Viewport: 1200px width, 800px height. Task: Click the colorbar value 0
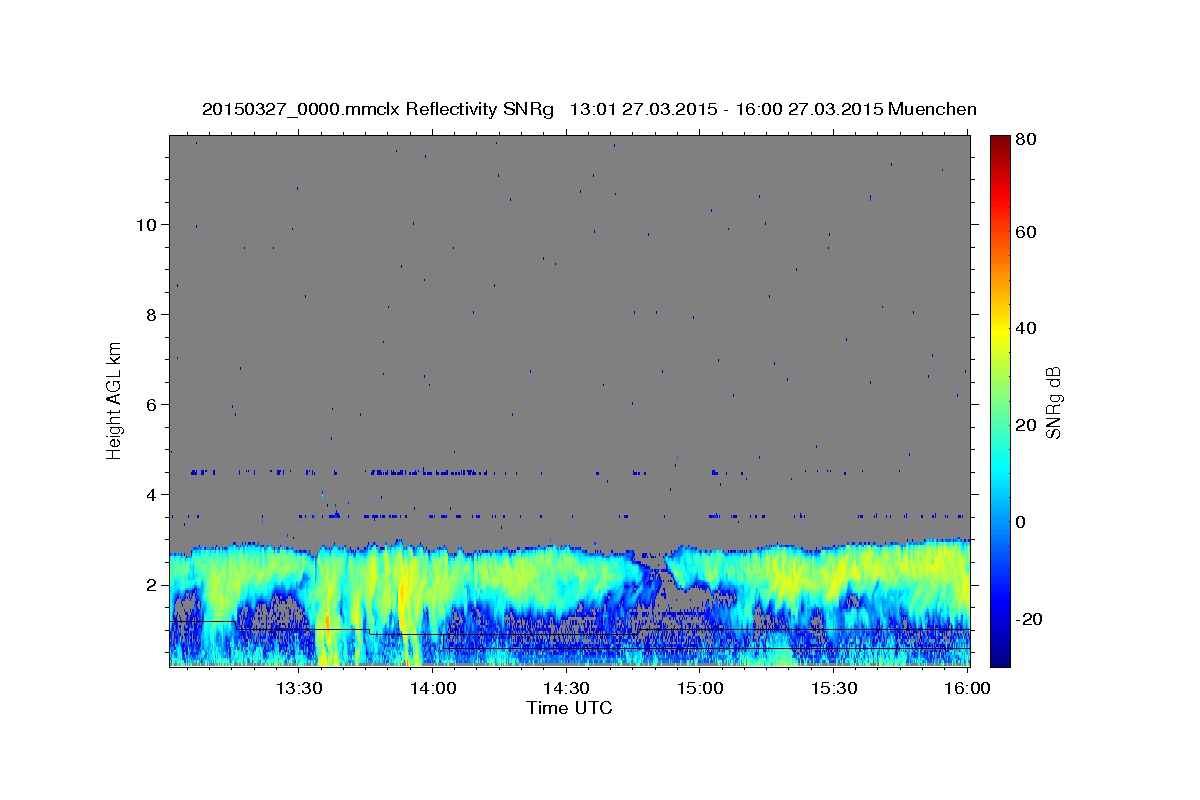[1022, 522]
